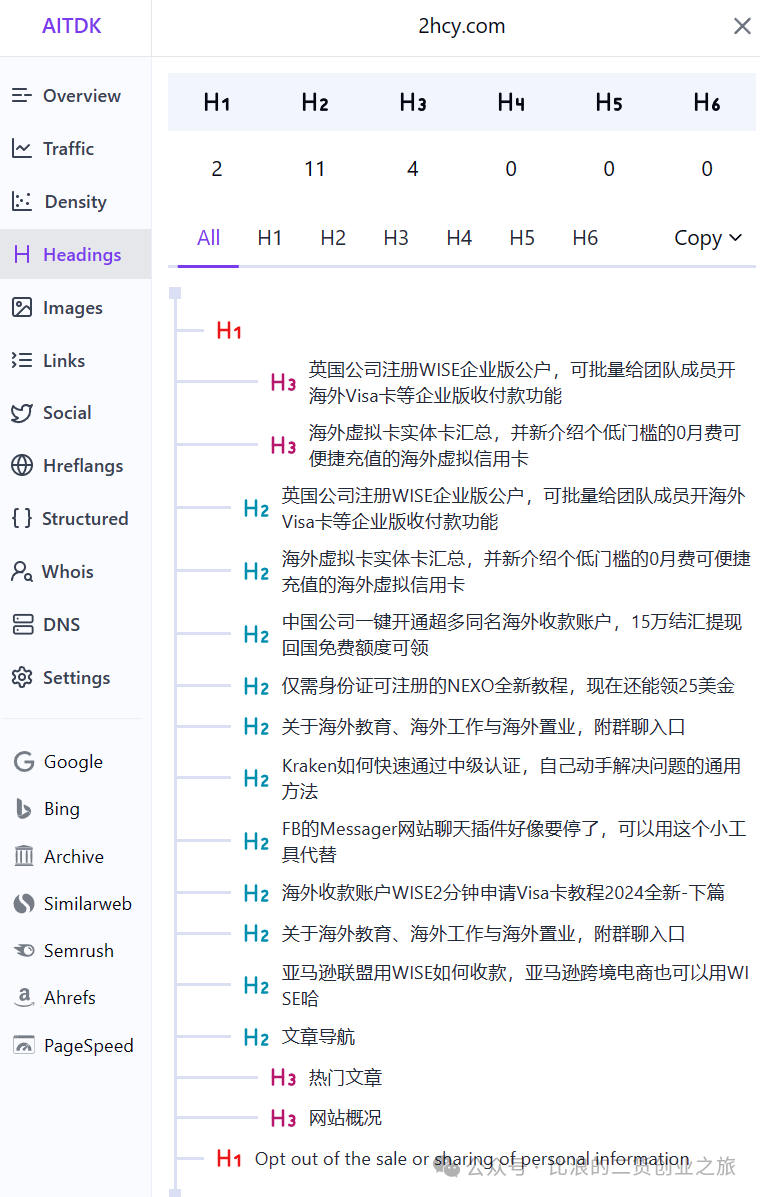Viewport: 760px width, 1197px height.
Task: Click the Headings H icon in sidebar
Action: coord(22,254)
